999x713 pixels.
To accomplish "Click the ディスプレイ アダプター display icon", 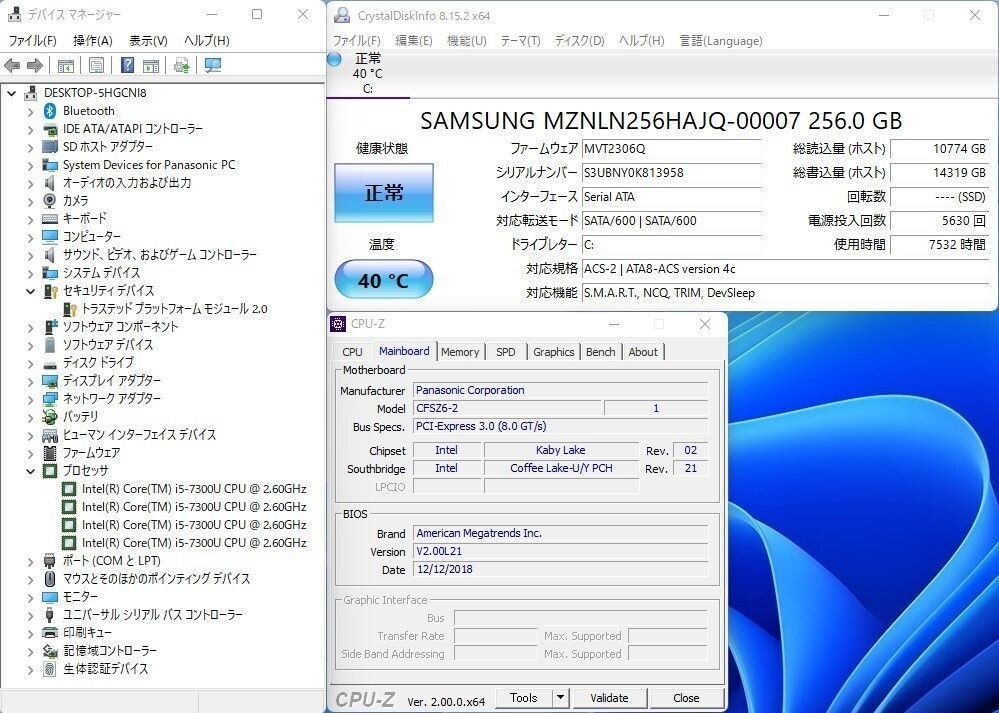I will pyautogui.click(x=50, y=381).
